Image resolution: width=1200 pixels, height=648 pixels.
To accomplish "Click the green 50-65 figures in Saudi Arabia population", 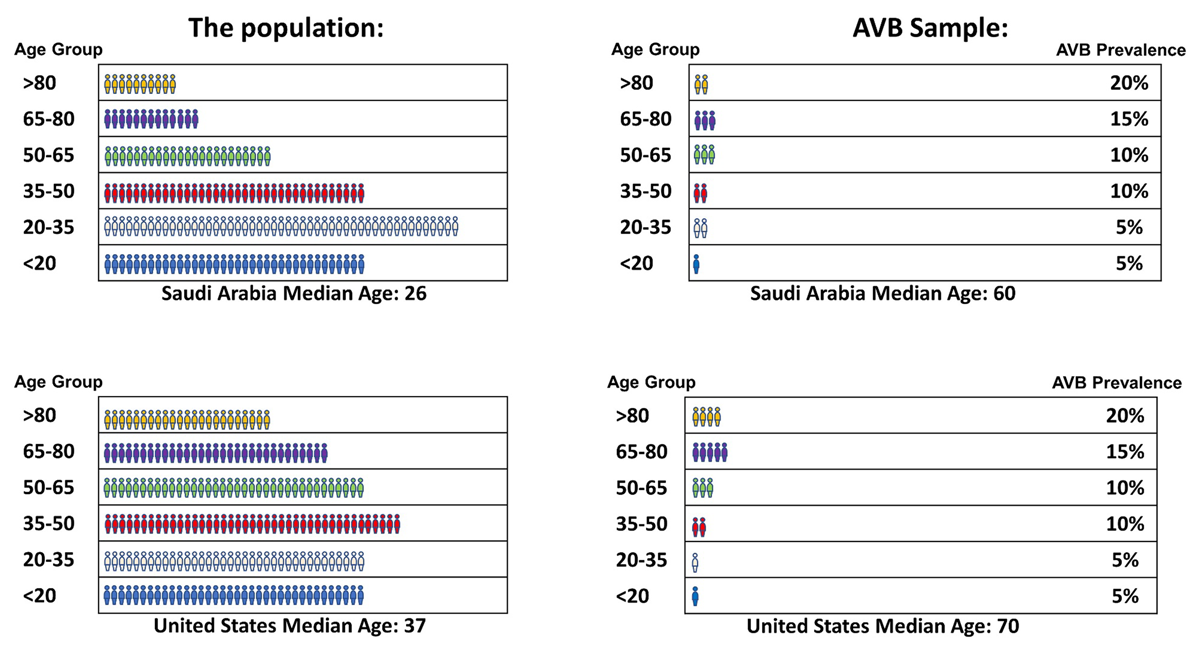I will [188, 156].
